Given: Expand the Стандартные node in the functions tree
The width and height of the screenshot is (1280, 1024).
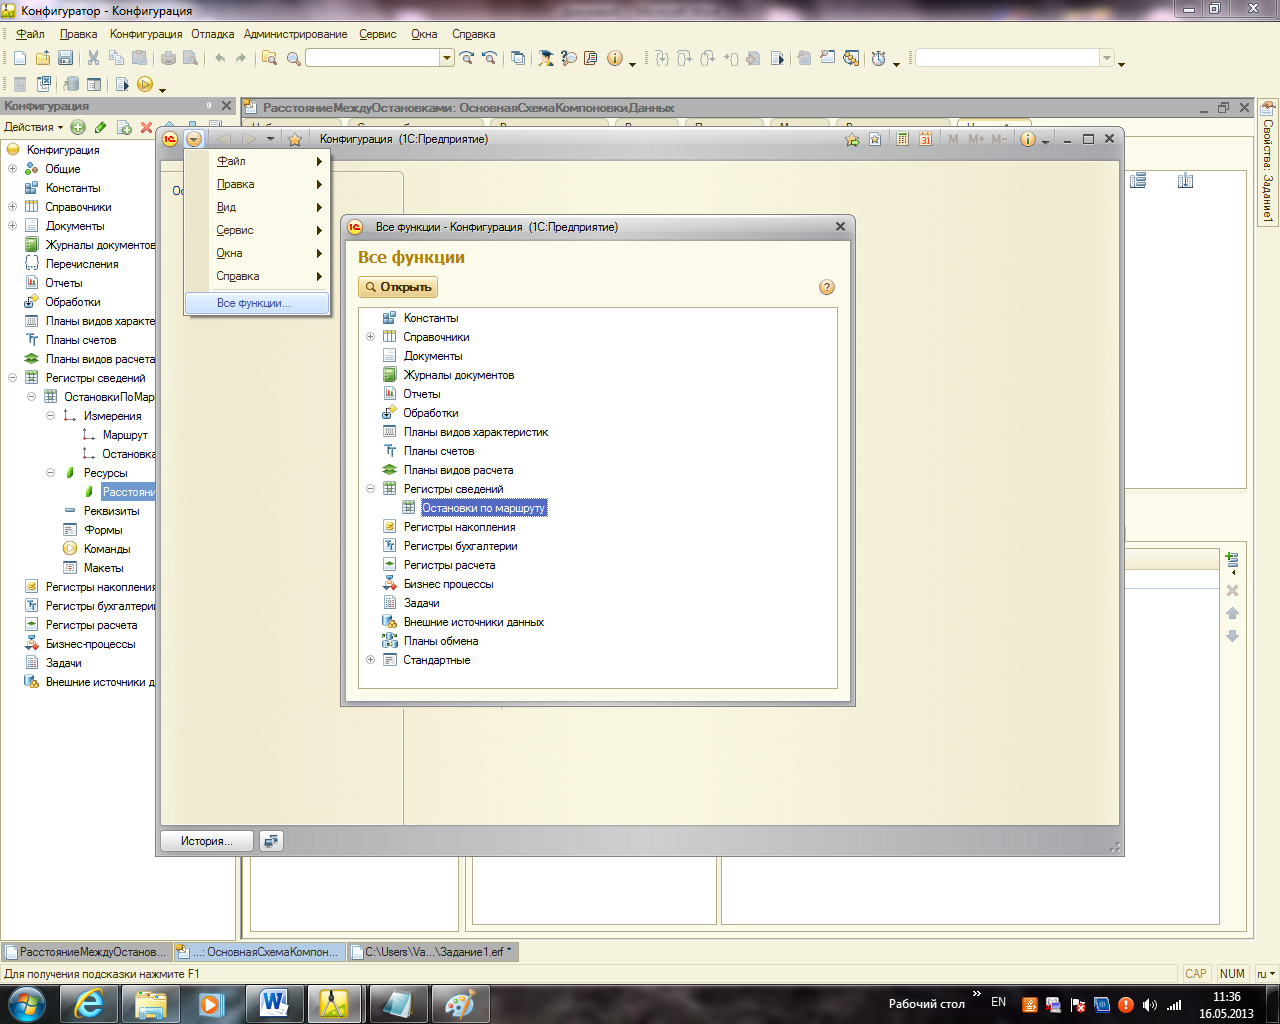Looking at the screenshot, I should 370,660.
